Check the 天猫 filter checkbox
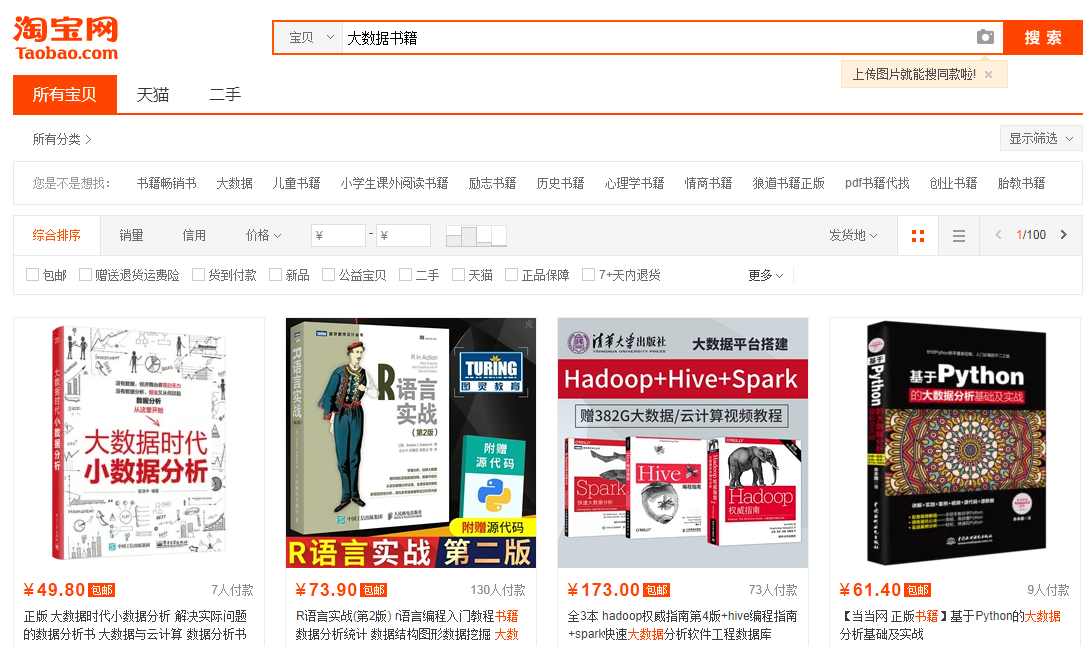Image resolution: width=1084 pixels, height=646 pixels. (458, 275)
